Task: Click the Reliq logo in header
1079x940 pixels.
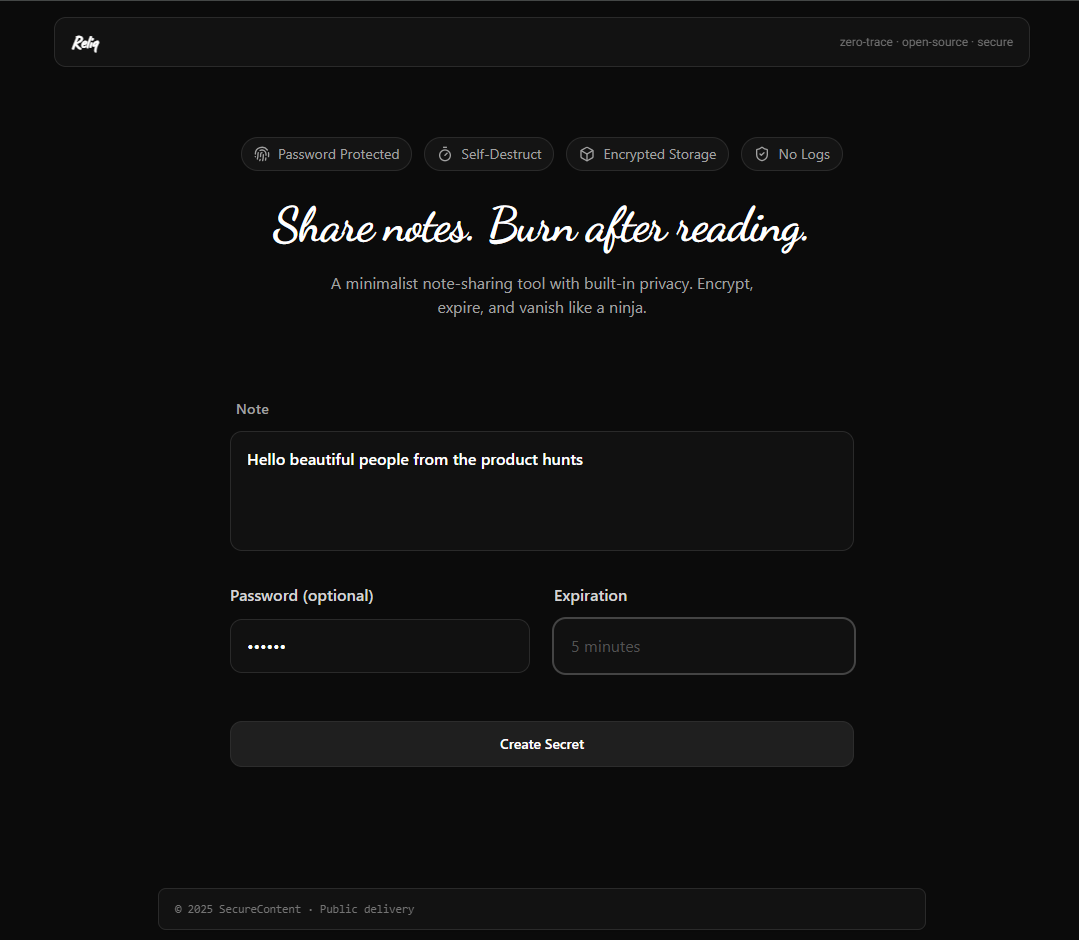Action: [x=85, y=43]
